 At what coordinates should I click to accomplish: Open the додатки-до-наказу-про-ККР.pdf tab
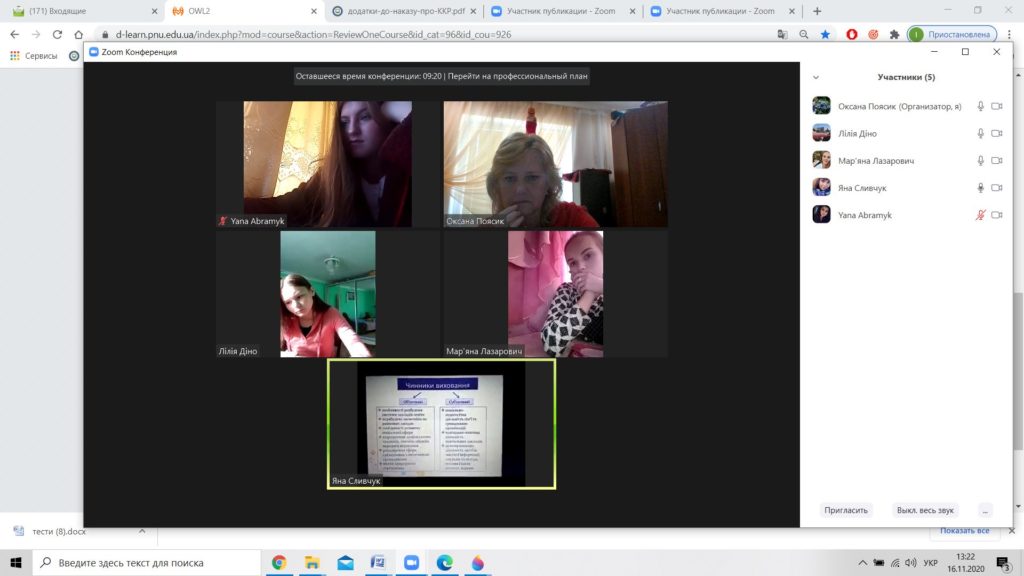(400, 11)
